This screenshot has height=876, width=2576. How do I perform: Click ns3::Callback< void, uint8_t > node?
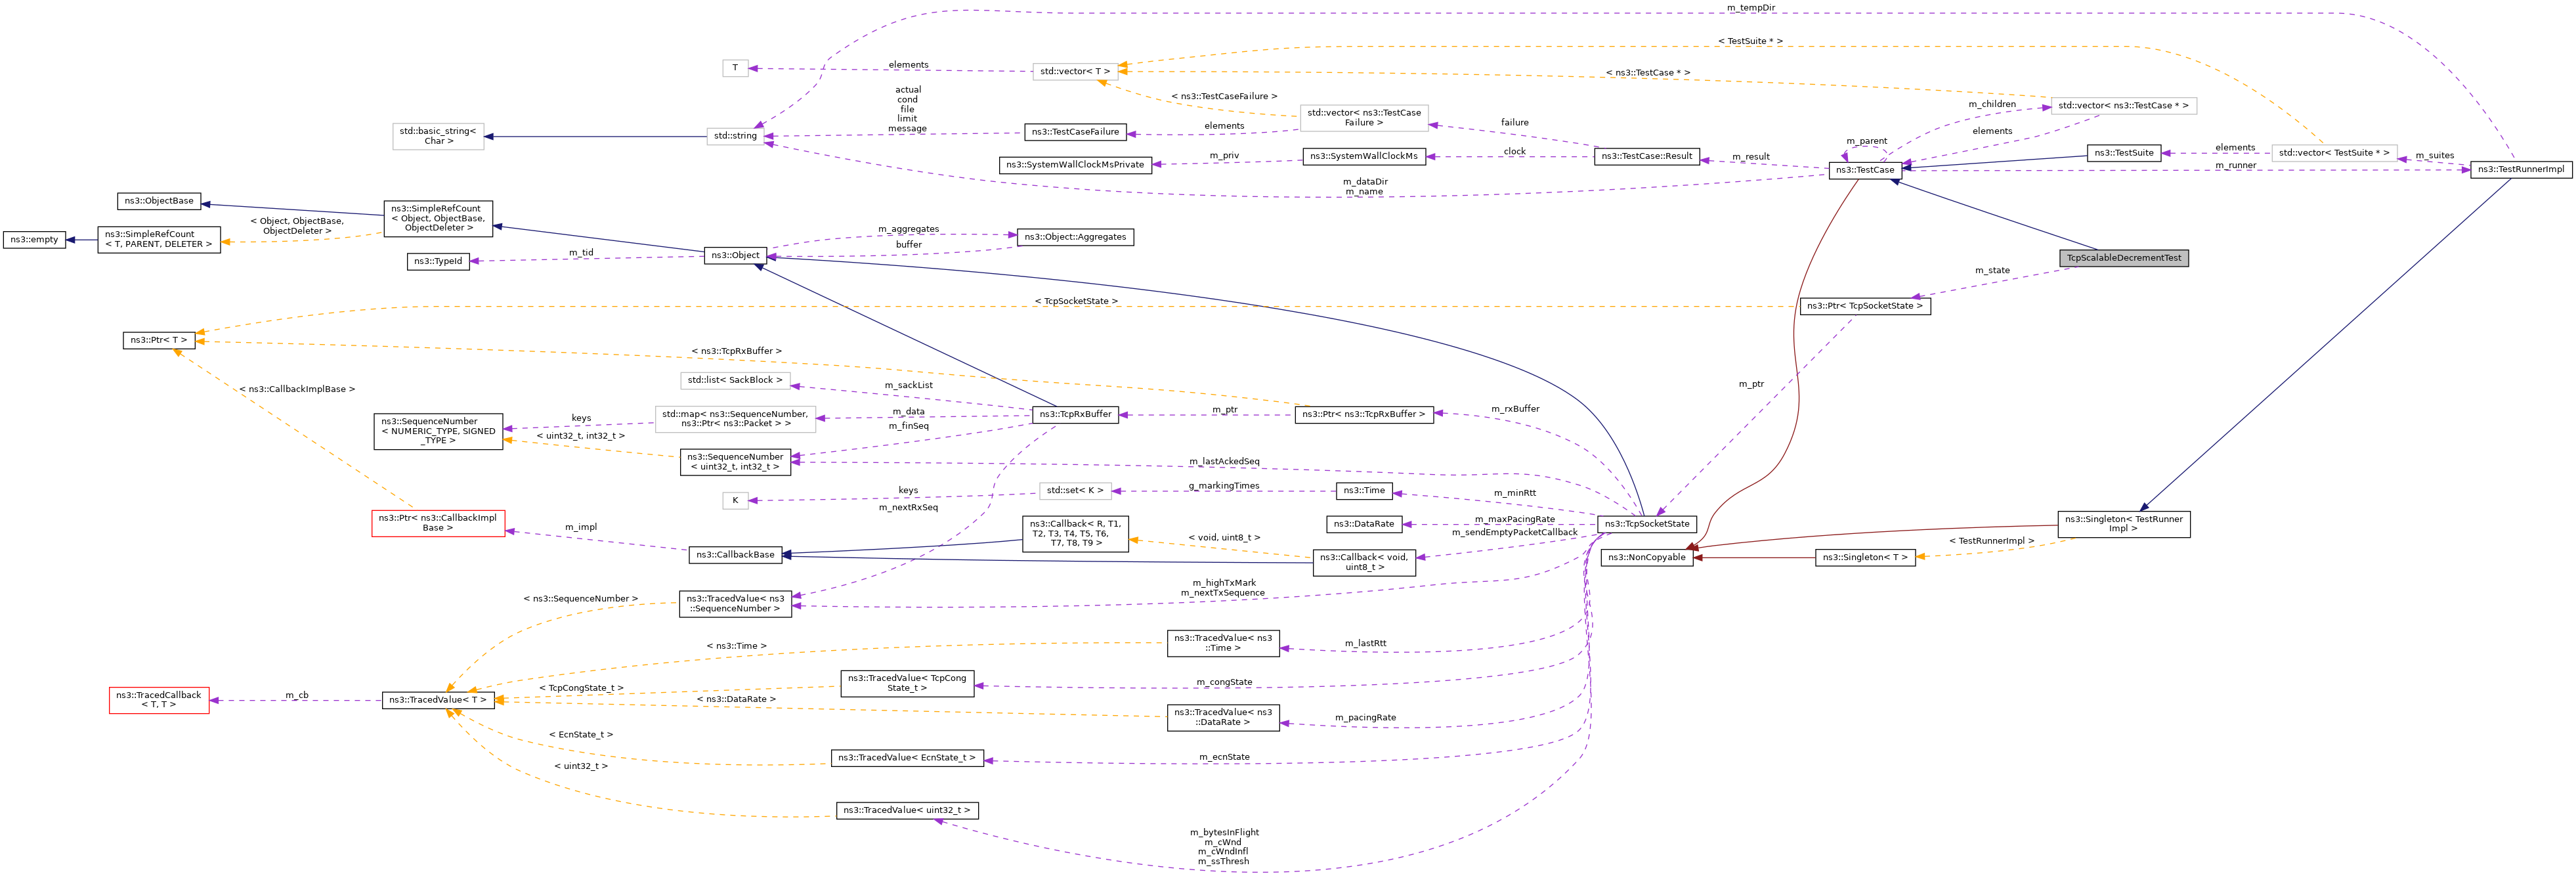[1364, 563]
